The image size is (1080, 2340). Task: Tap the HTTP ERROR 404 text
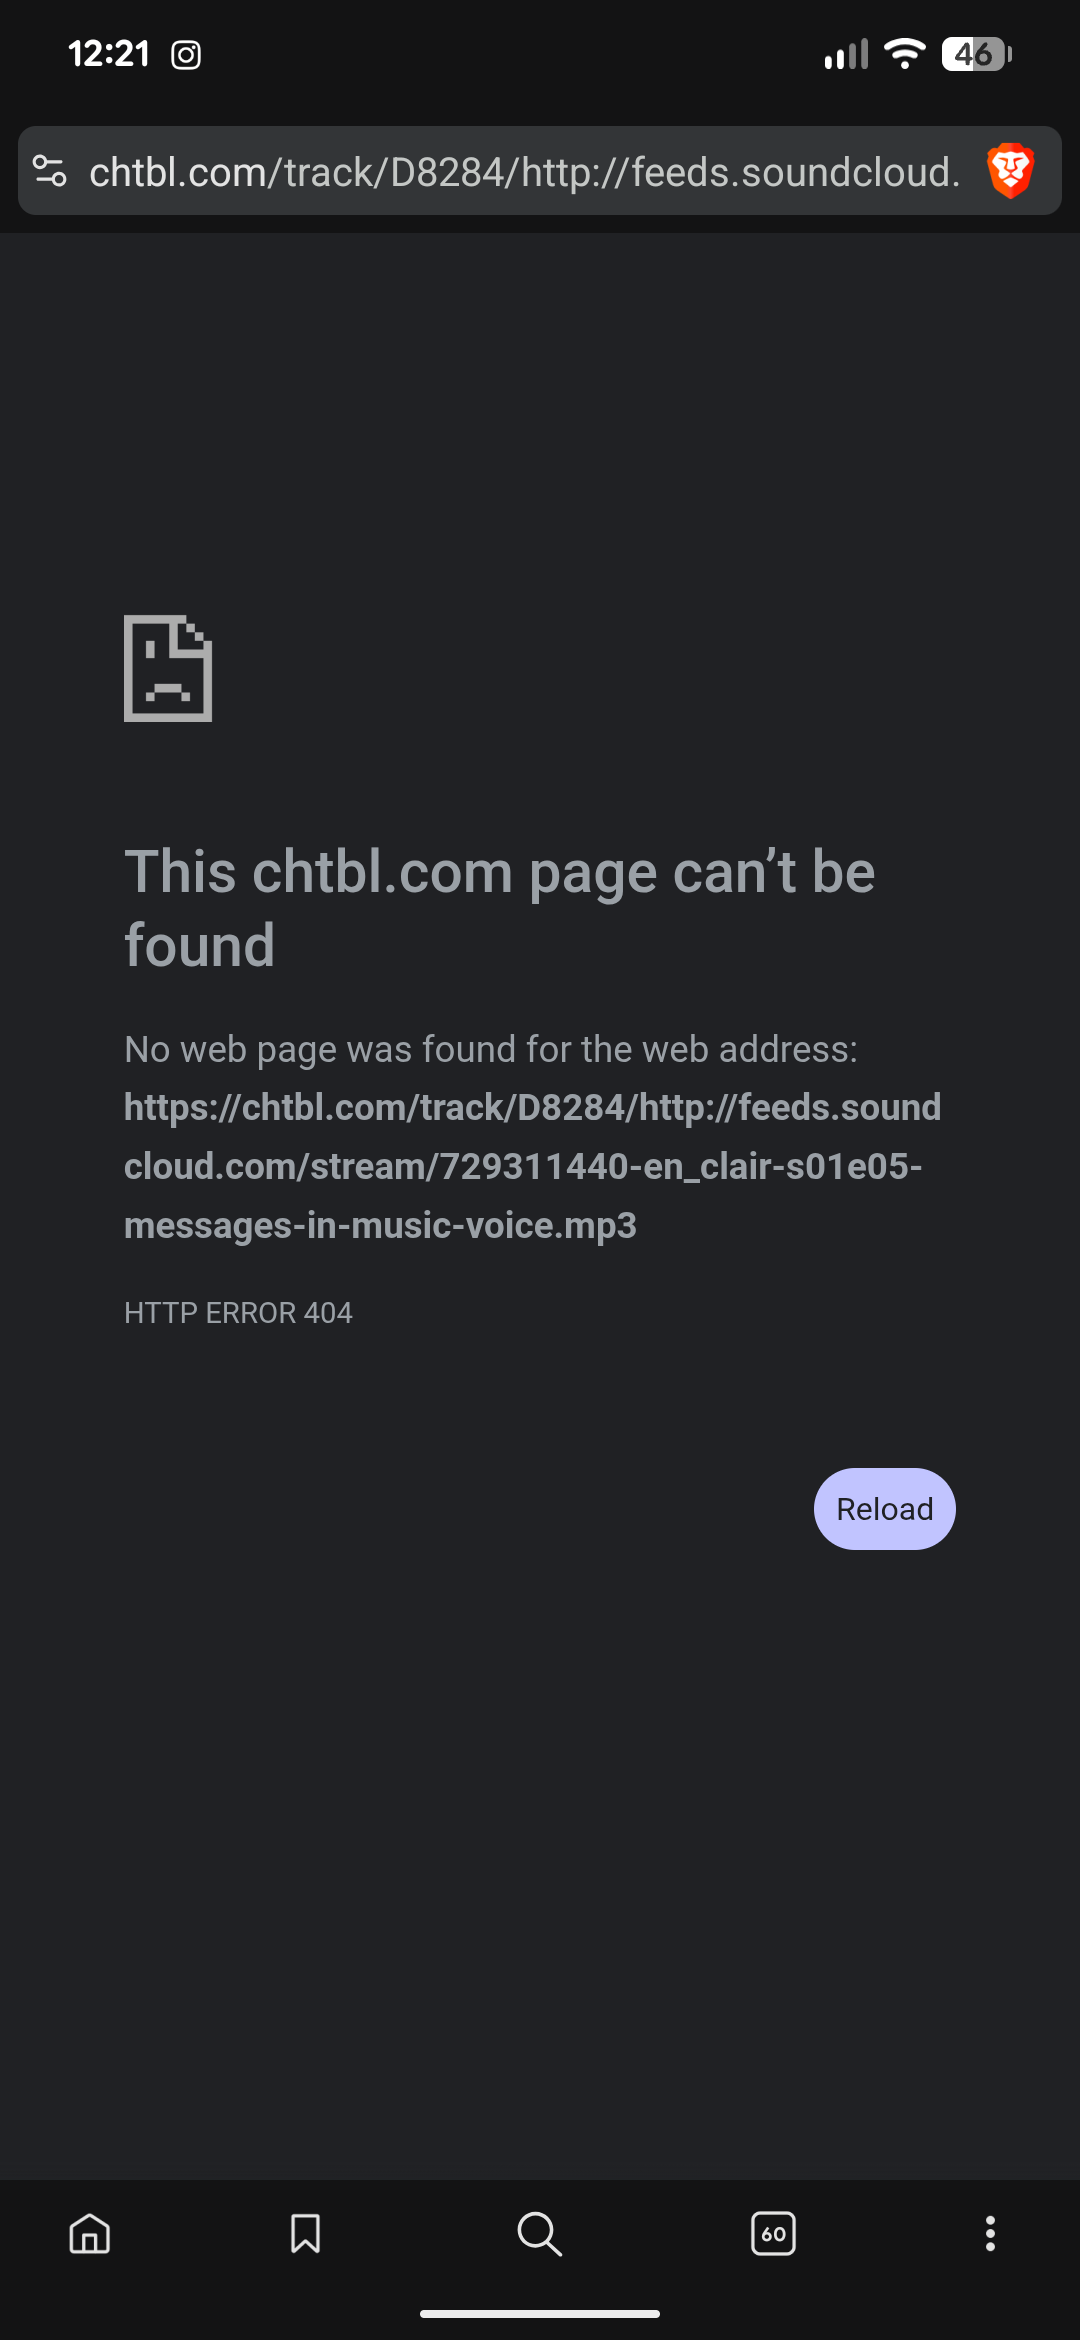[238, 1312]
